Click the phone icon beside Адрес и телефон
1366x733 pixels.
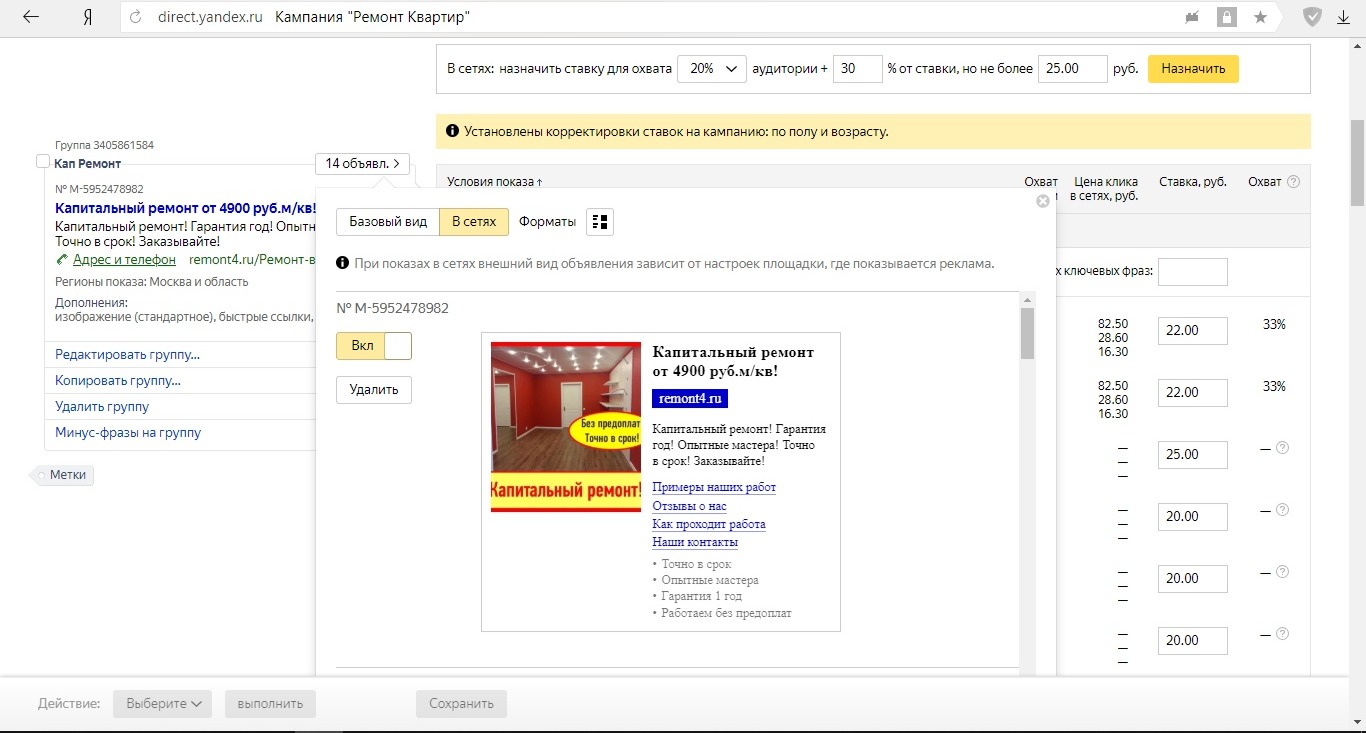coord(62,260)
